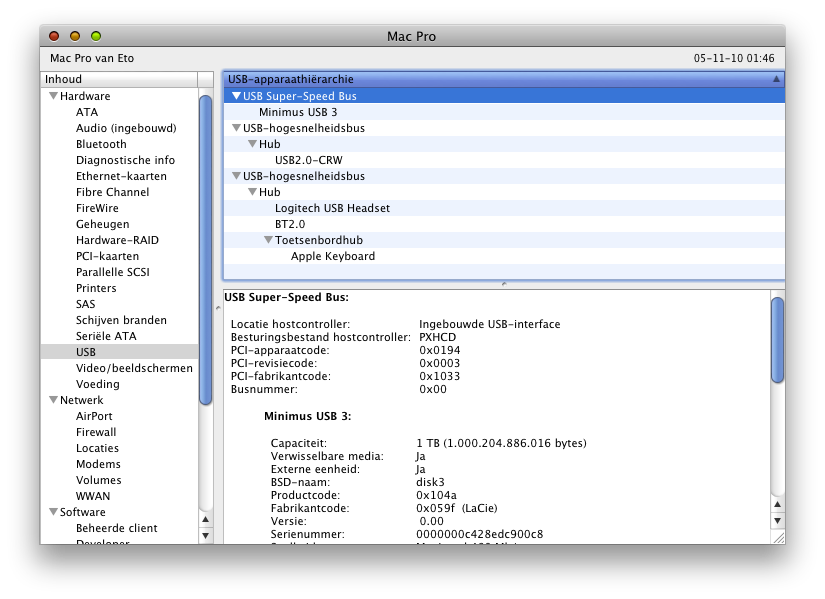825x599 pixels.
Task: Open the Diagnostische info section
Action: 126,160
